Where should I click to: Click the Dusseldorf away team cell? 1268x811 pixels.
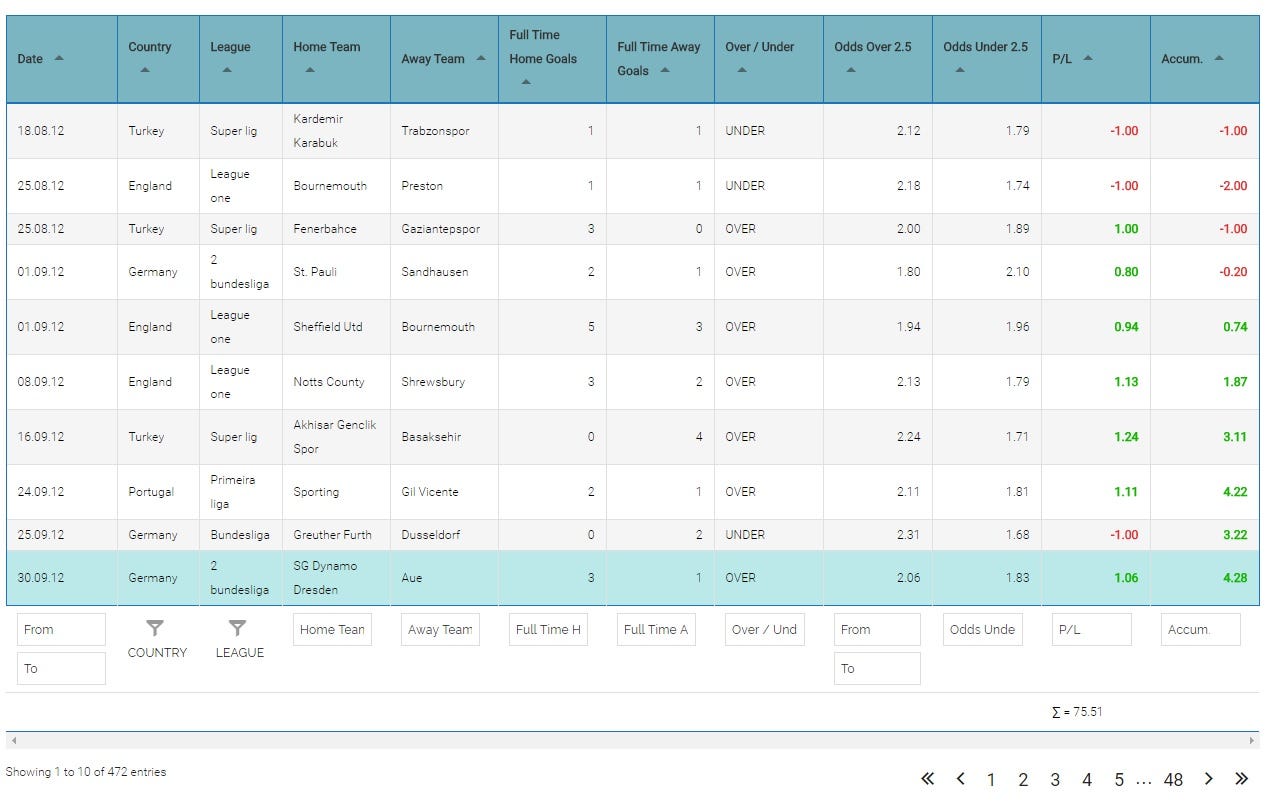coord(444,534)
